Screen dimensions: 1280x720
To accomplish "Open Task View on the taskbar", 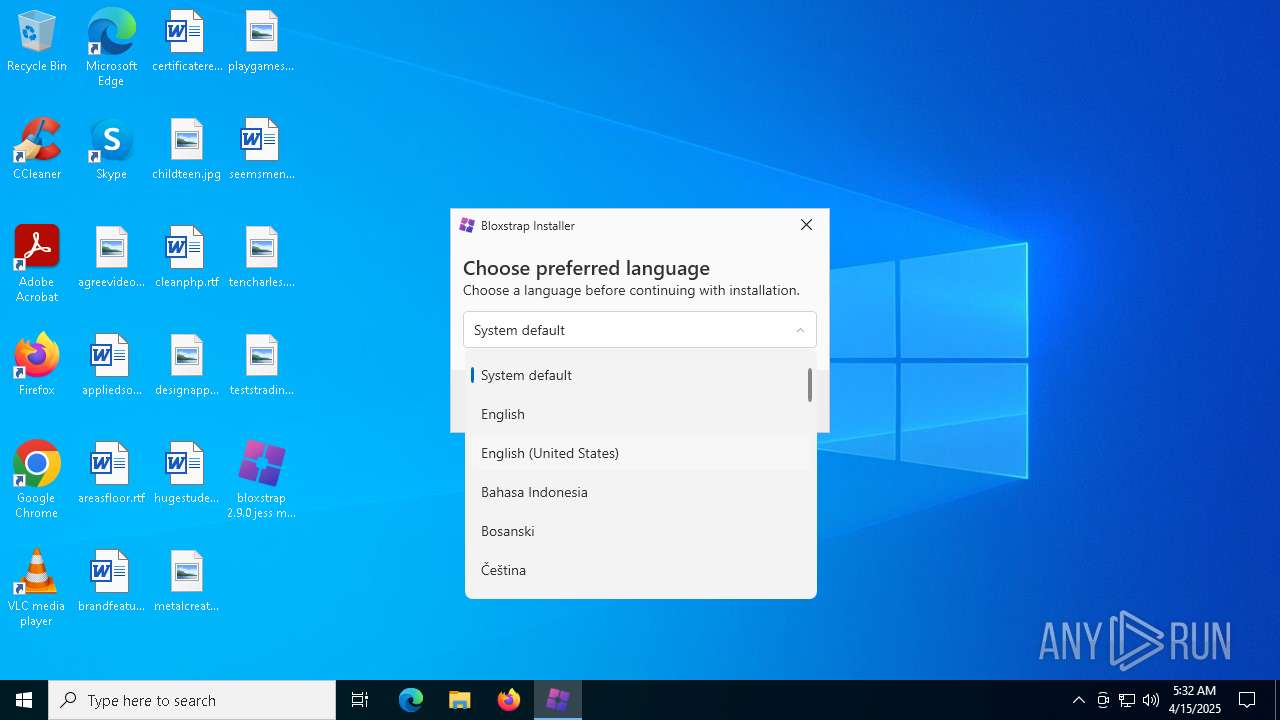I will pyautogui.click(x=360, y=700).
